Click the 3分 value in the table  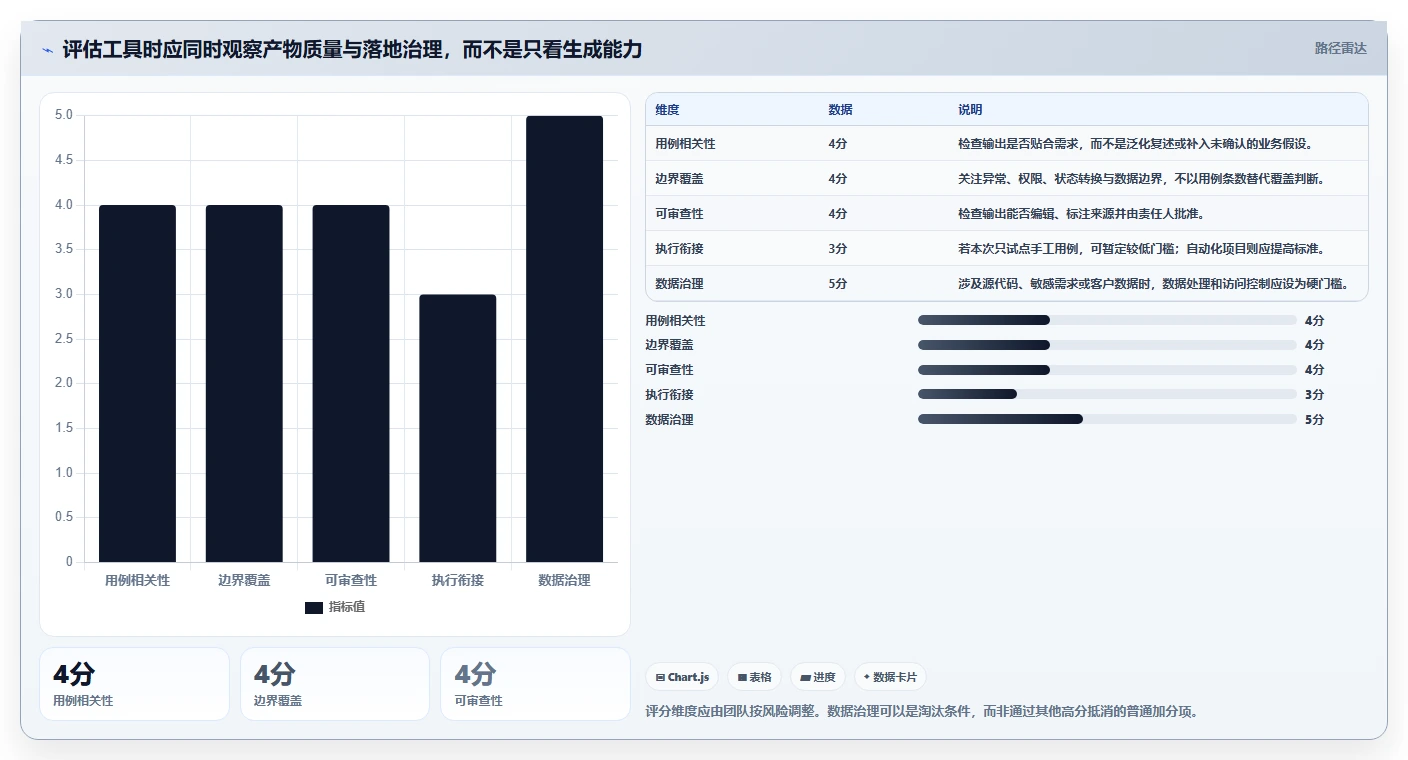pyautogui.click(x=837, y=249)
